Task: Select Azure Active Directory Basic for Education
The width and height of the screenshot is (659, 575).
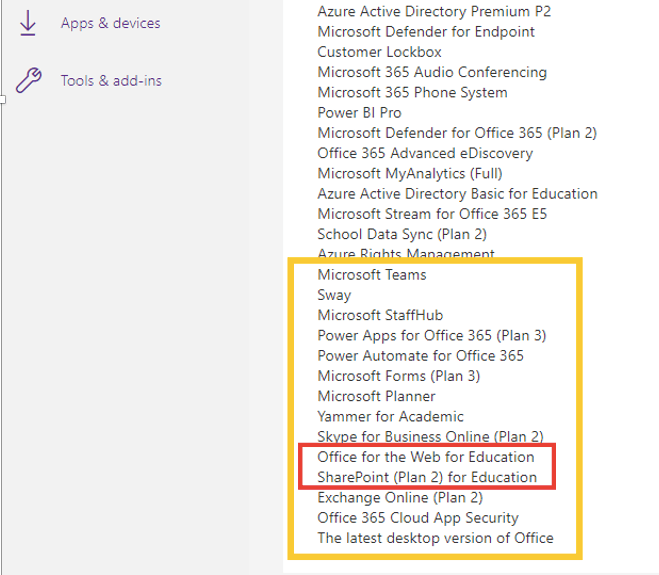Action: pyautogui.click(x=457, y=194)
